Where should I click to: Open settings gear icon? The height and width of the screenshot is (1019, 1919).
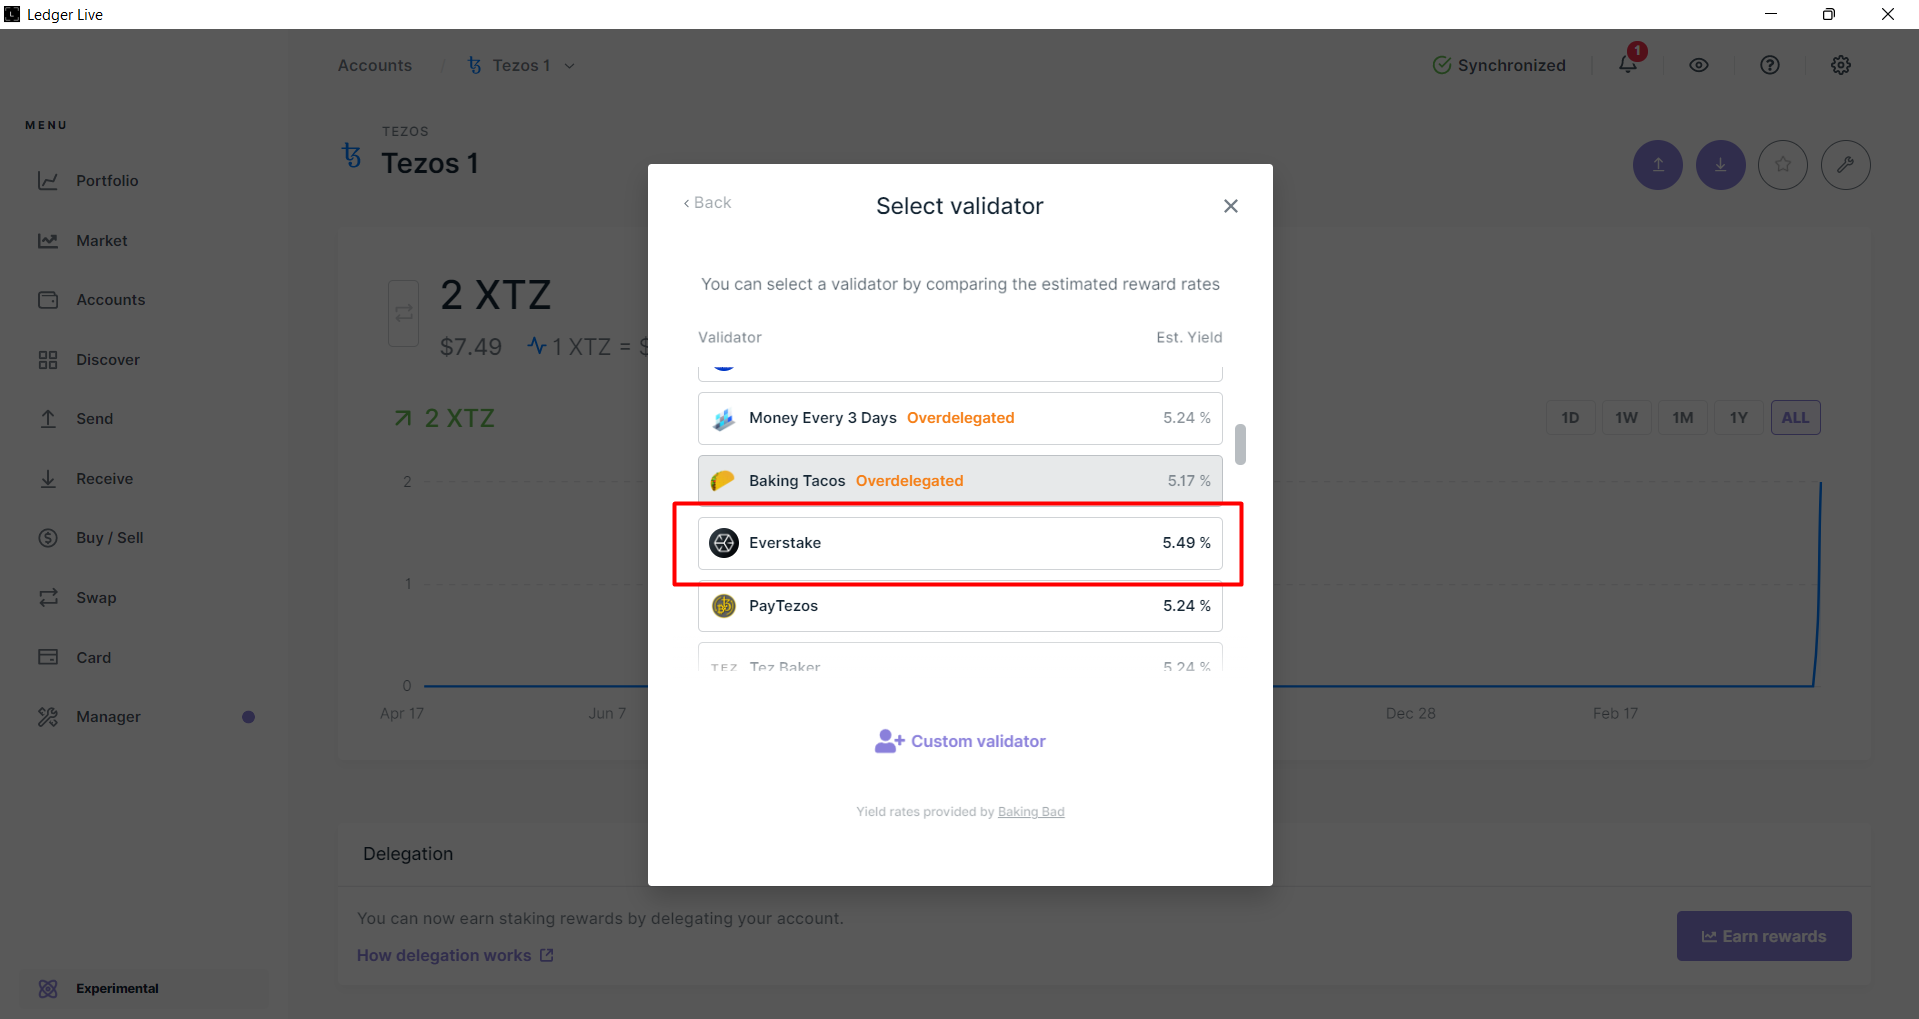(1841, 65)
